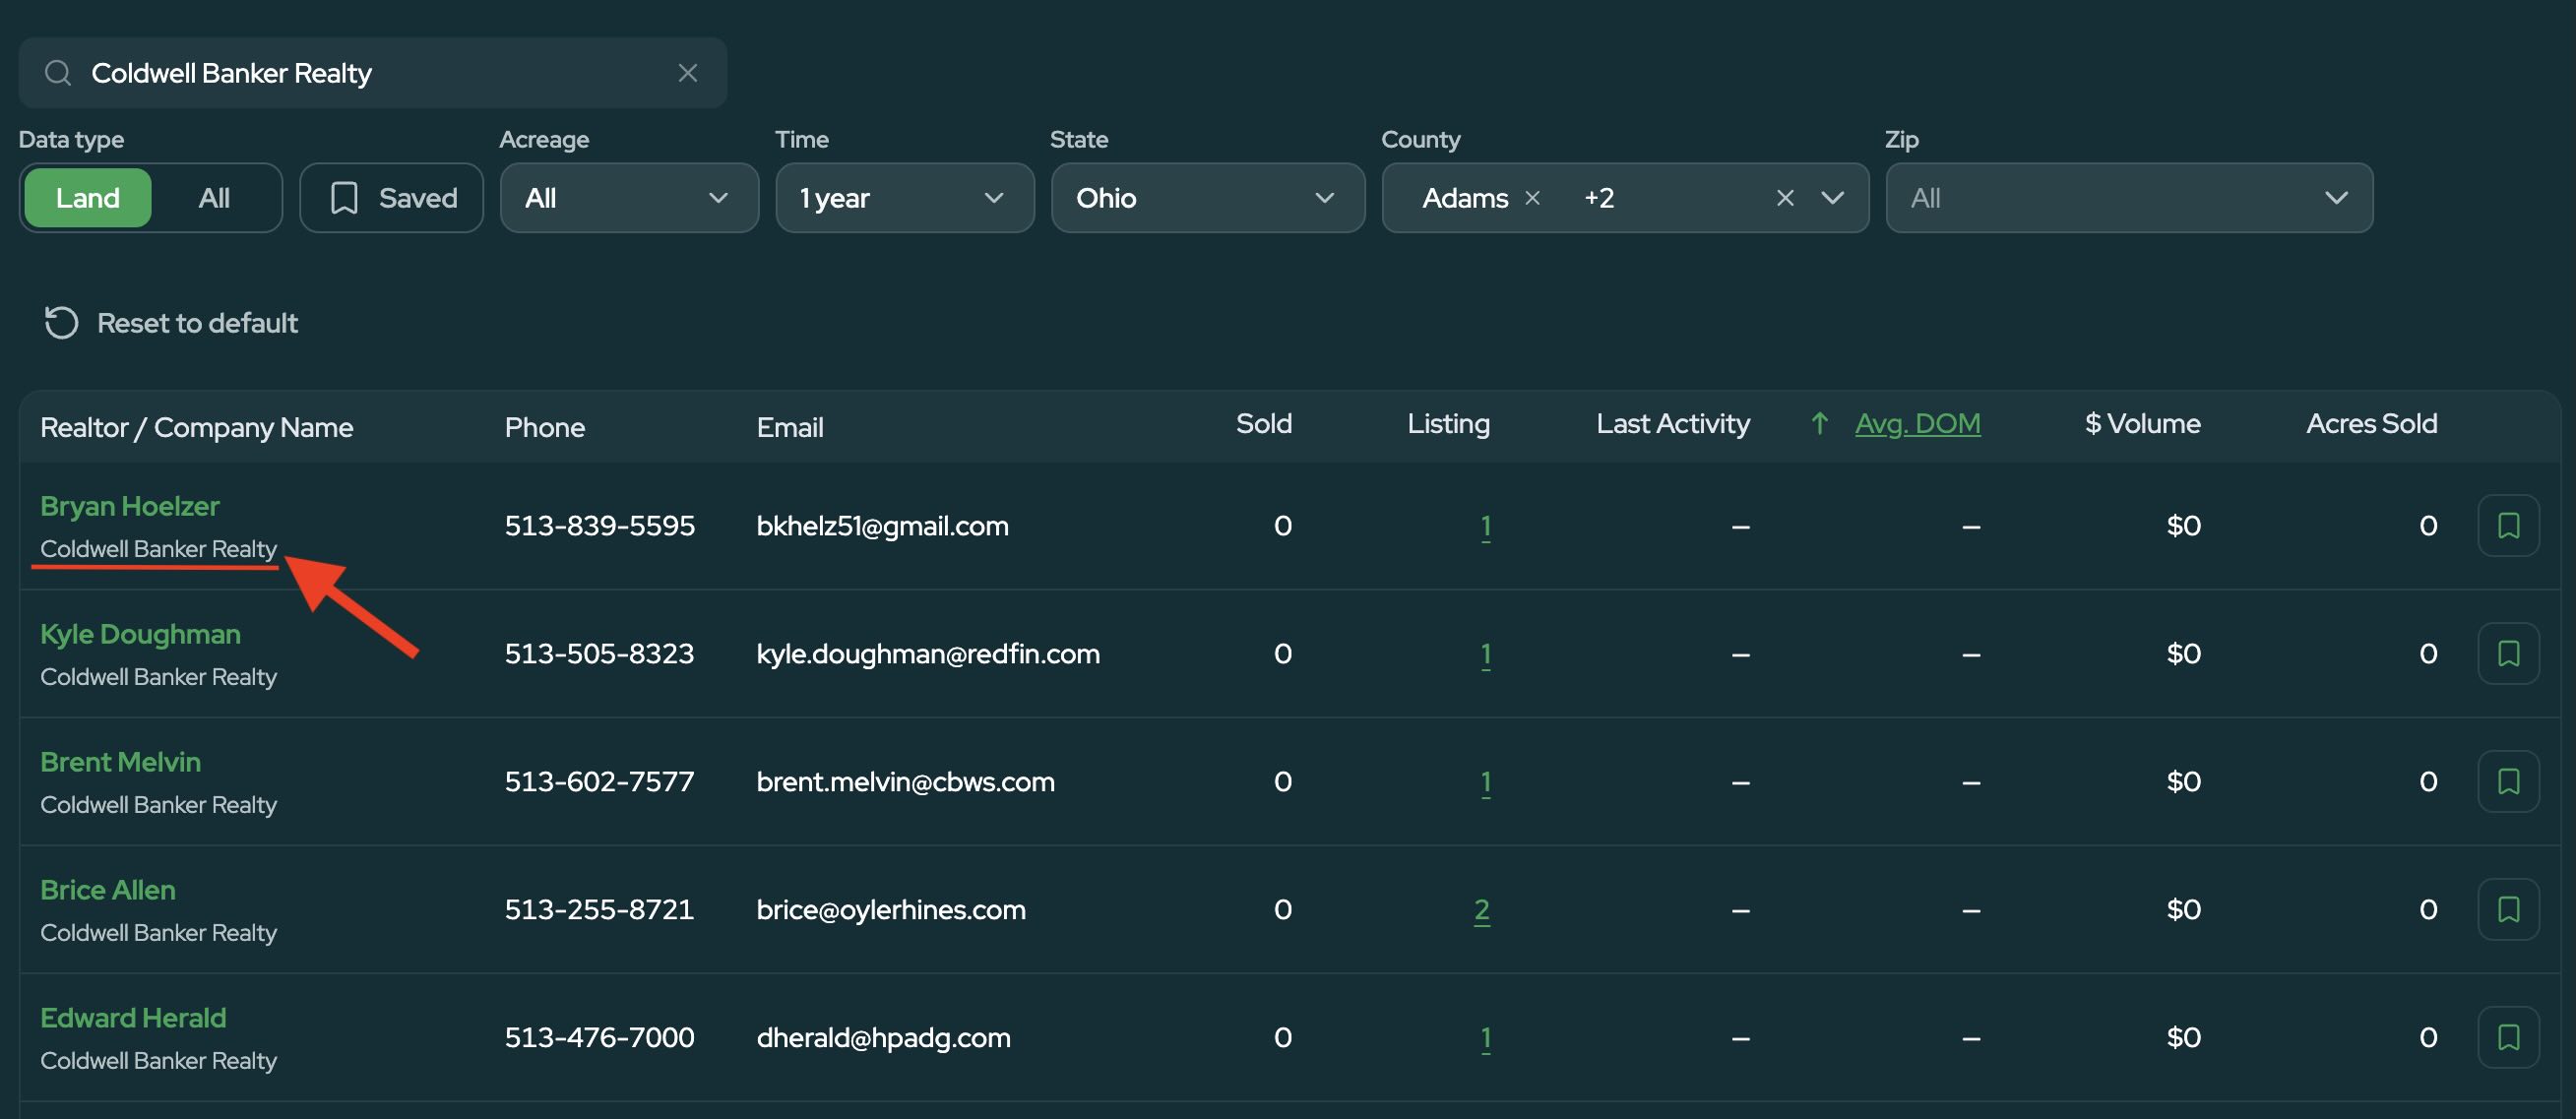Expand the County dropdown chevron
The image size is (2576, 1119).
click(1833, 198)
